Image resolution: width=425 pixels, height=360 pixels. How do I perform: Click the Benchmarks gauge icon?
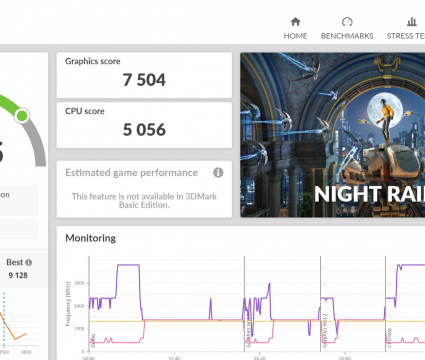pos(347,22)
